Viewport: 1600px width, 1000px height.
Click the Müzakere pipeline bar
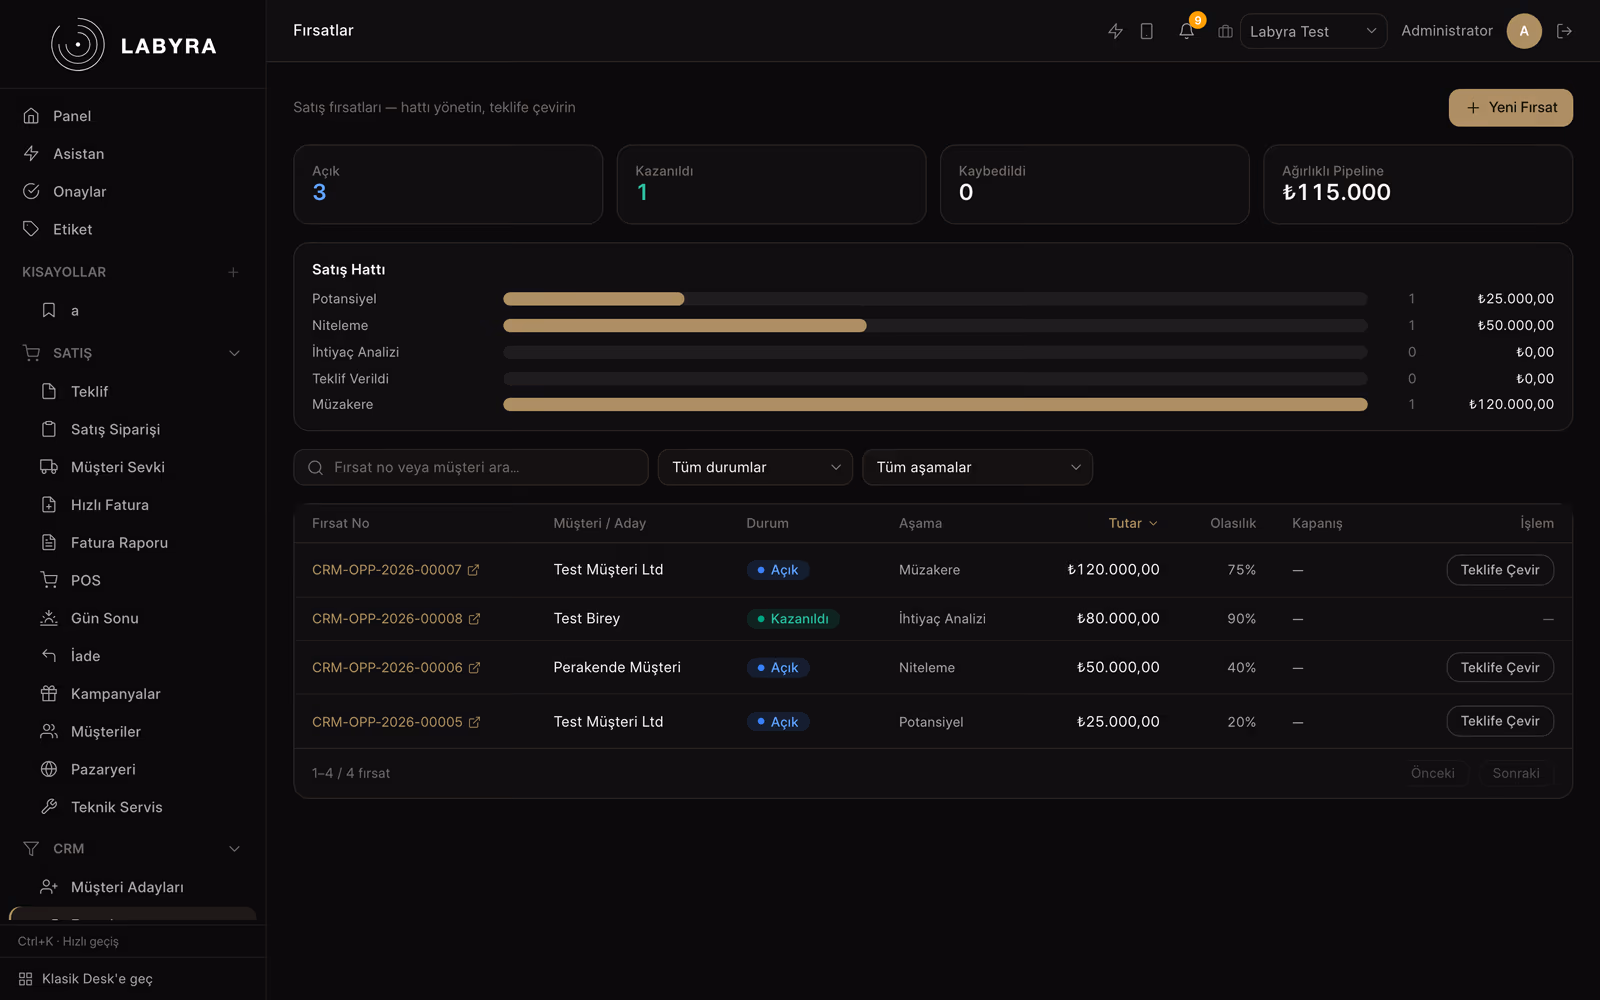[x=935, y=404]
